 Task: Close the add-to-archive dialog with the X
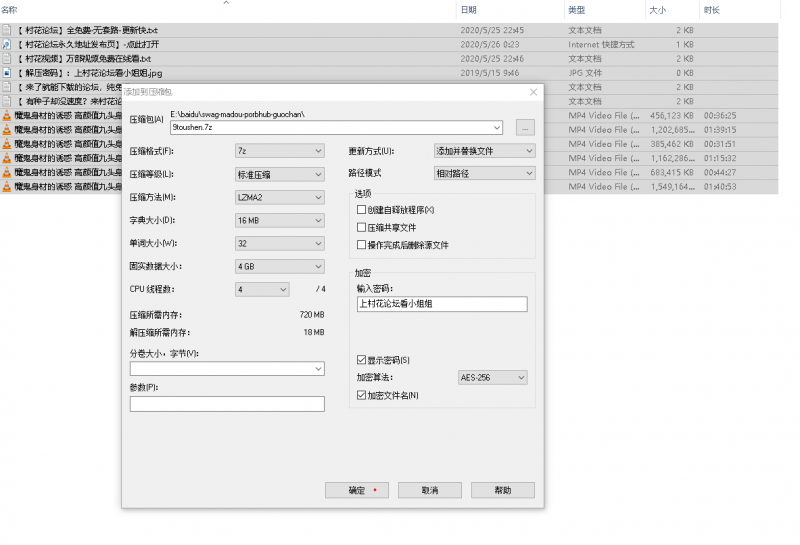pos(533,92)
